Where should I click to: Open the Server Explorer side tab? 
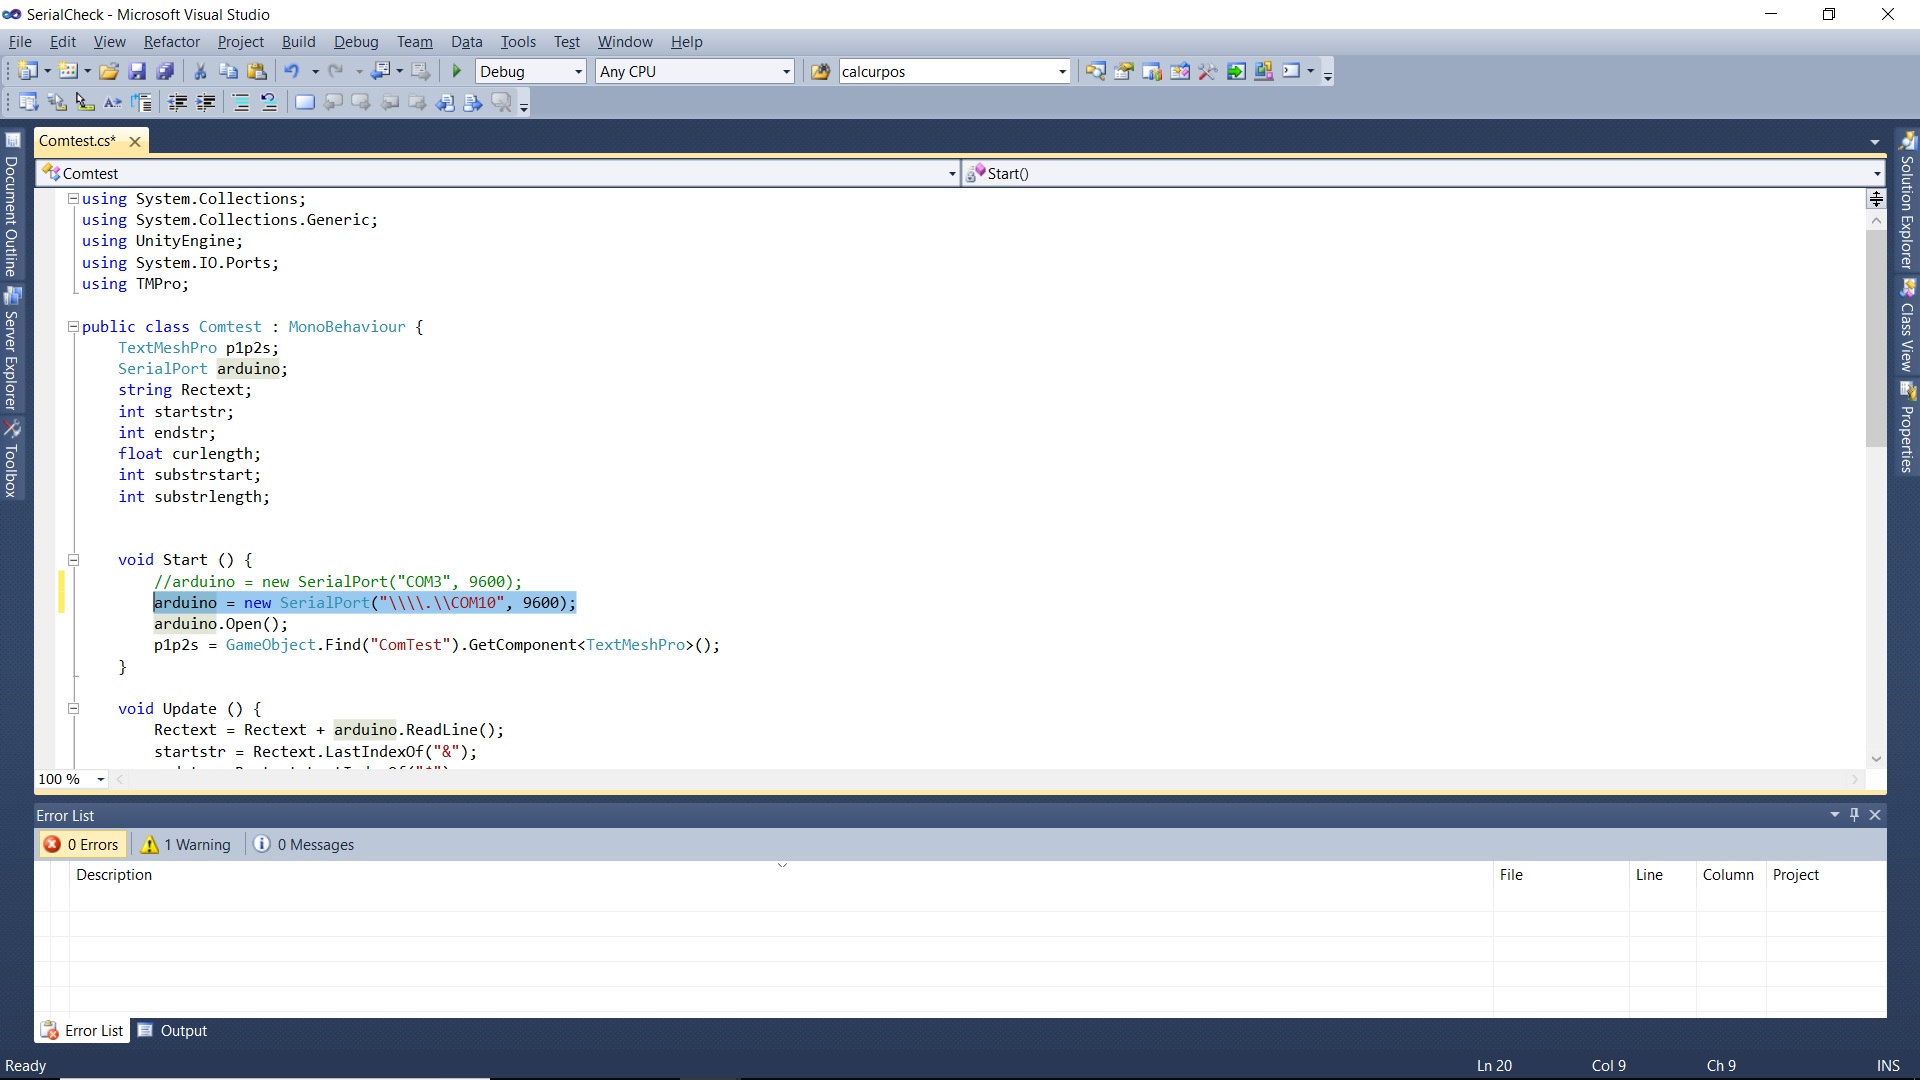11,350
